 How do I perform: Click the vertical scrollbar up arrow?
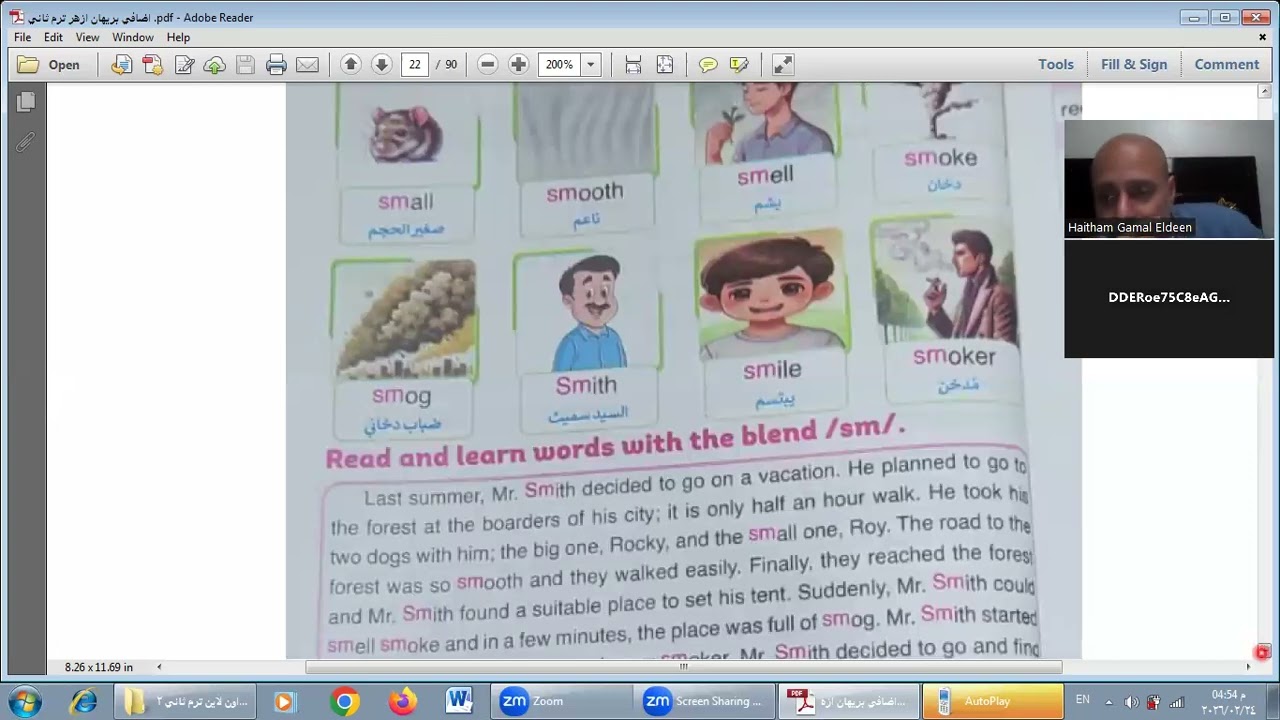[1263, 91]
